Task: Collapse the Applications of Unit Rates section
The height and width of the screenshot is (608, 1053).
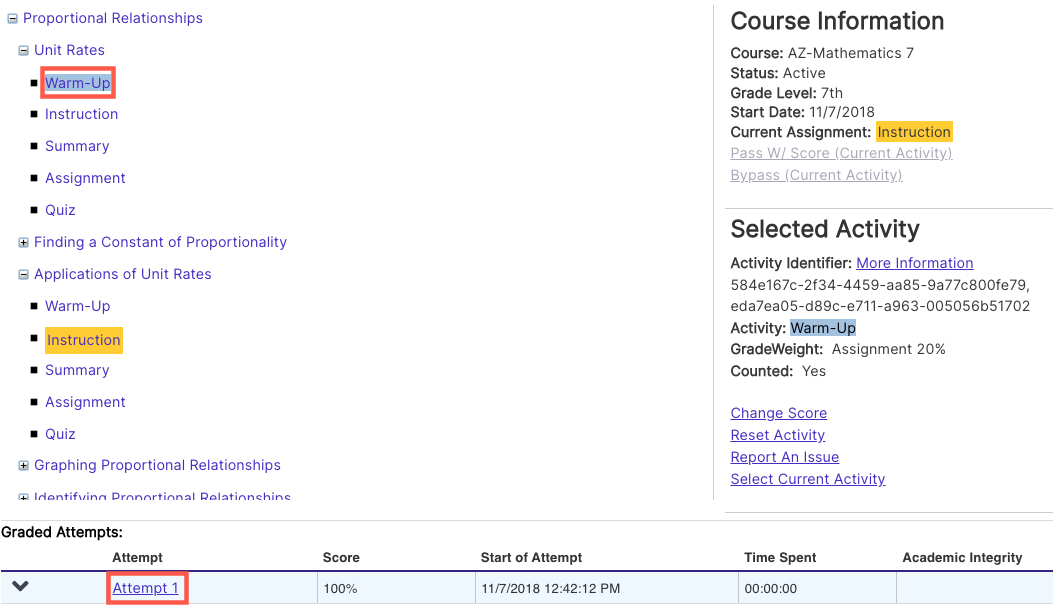Action: click(23, 275)
